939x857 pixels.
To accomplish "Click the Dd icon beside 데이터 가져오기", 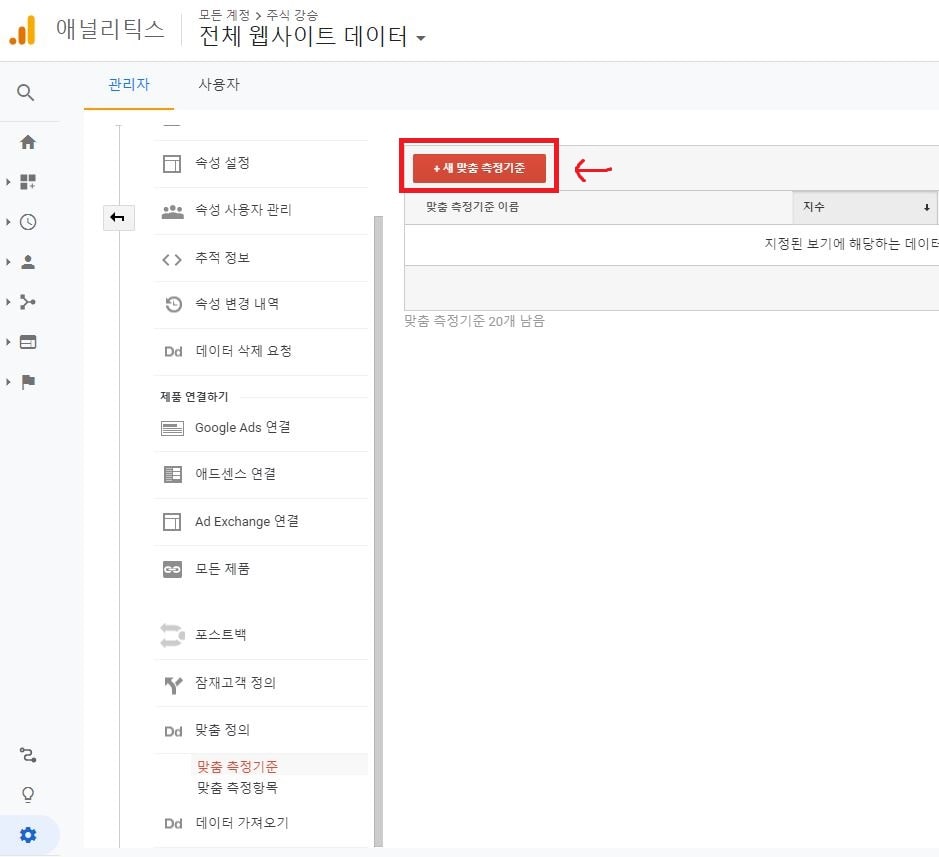I will [173, 823].
